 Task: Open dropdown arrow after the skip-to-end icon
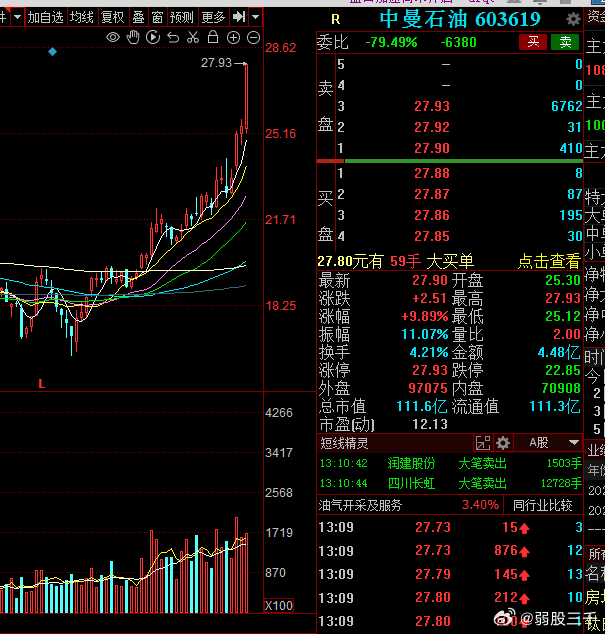coord(255,17)
